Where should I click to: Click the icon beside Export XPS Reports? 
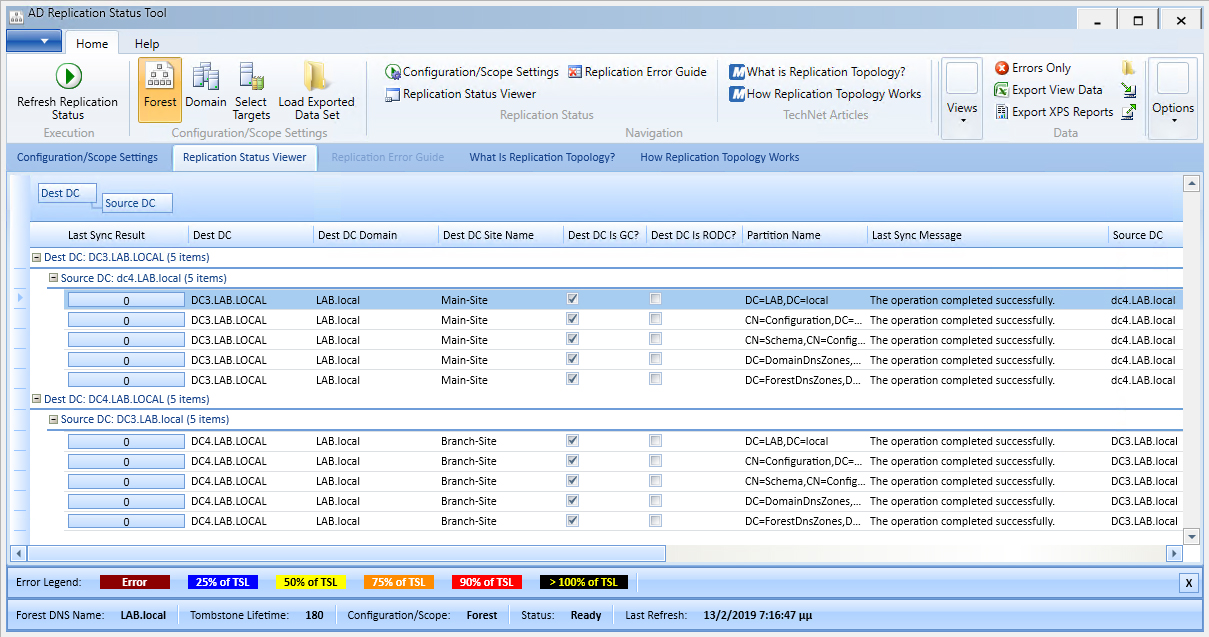point(1128,112)
